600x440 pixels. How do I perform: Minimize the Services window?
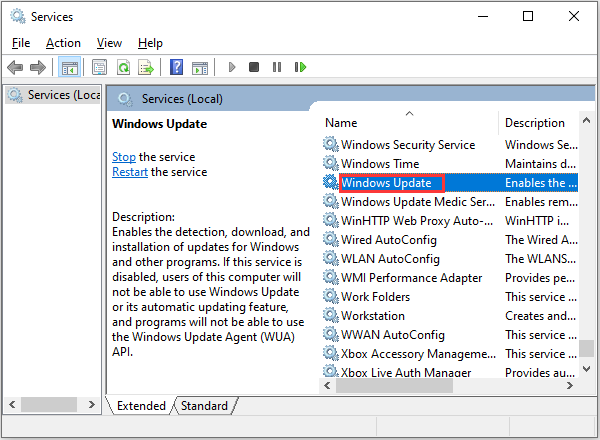483,16
